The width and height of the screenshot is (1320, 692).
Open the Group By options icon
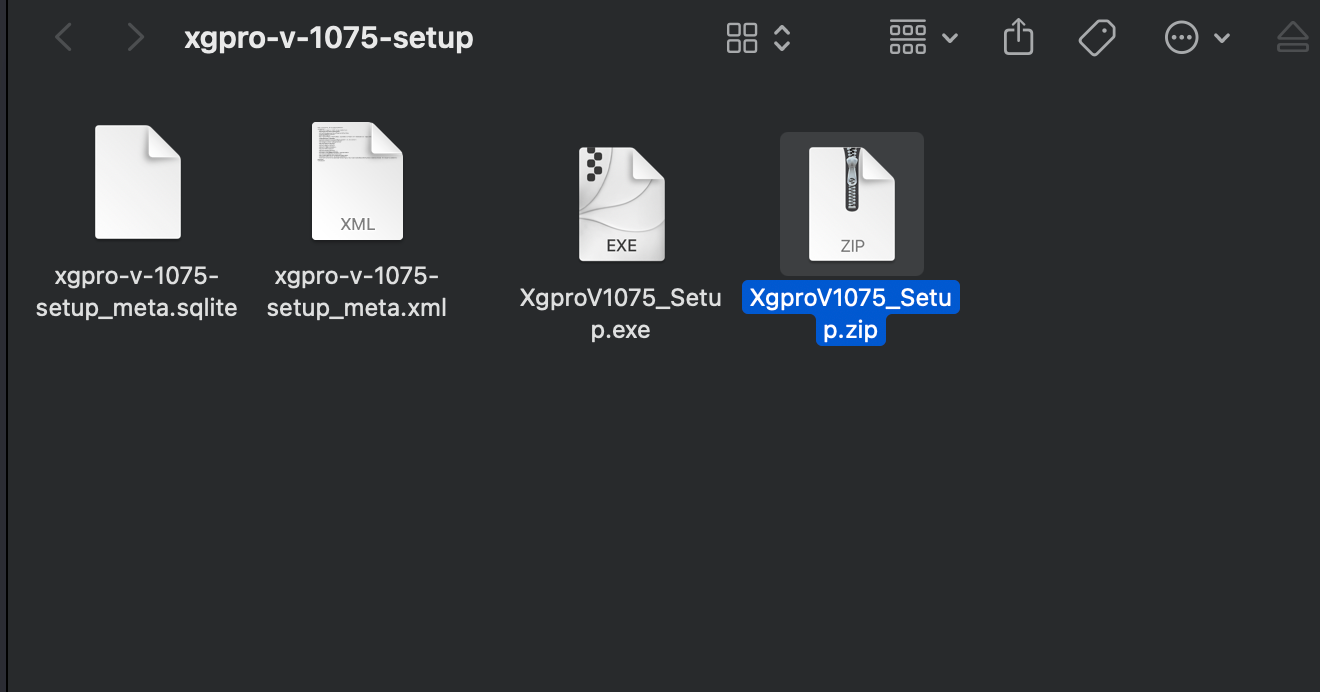(907, 38)
